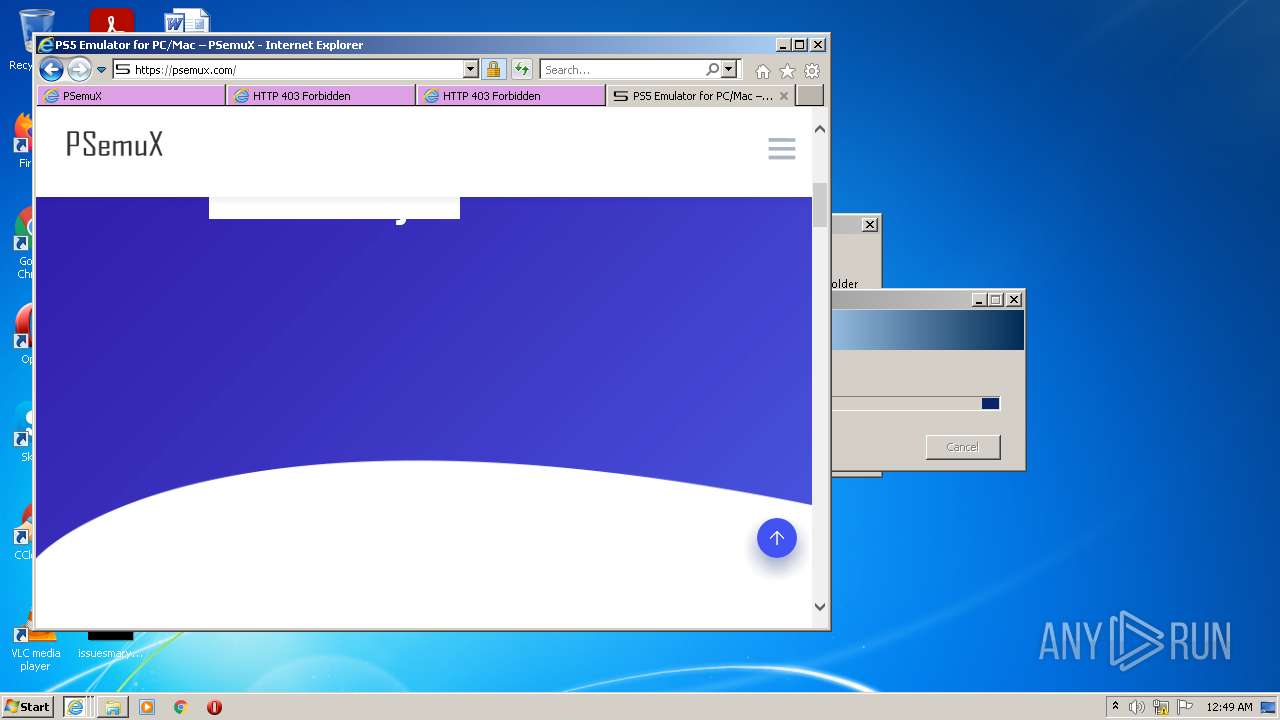This screenshot has height=720, width=1280.
Task: Expand the address bar autocomplete dropdown
Action: (x=471, y=70)
